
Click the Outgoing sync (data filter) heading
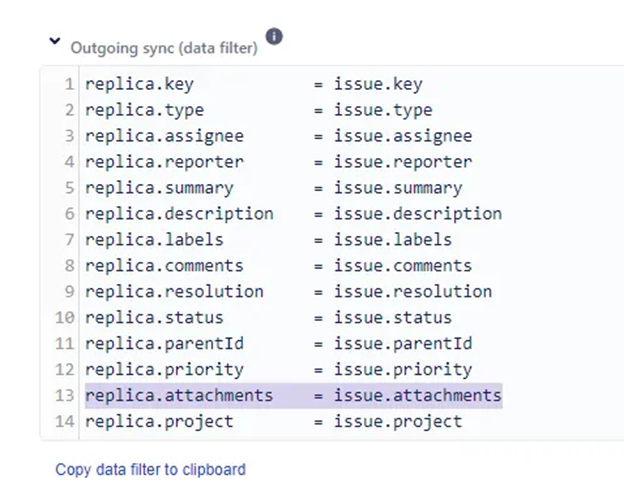pyautogui.click(x=164, y=48)
